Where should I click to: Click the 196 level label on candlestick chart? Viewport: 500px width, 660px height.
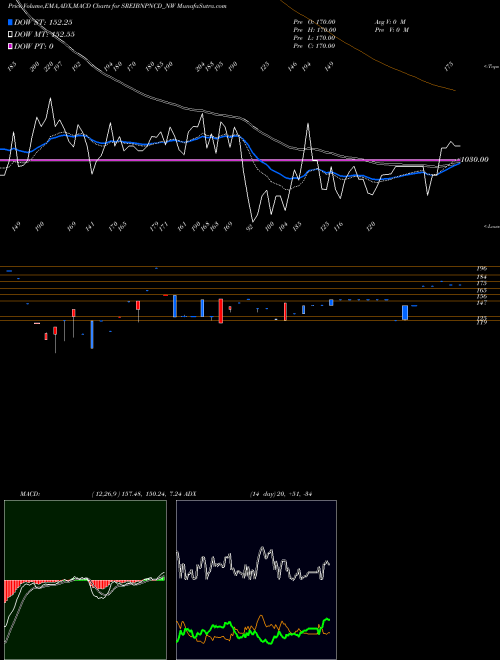click(482, 268)
